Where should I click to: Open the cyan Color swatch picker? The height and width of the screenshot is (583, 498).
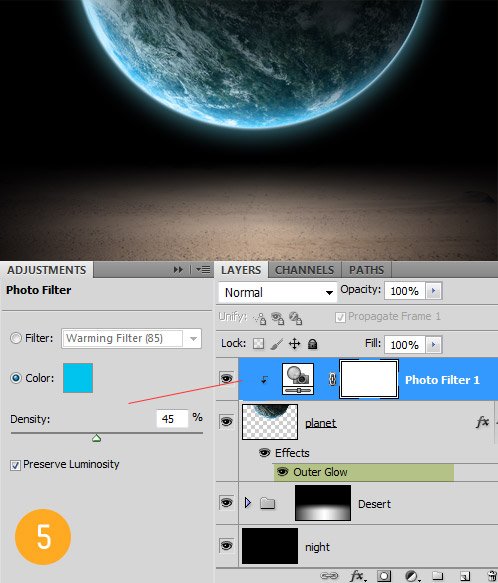(x=78, y=378)
